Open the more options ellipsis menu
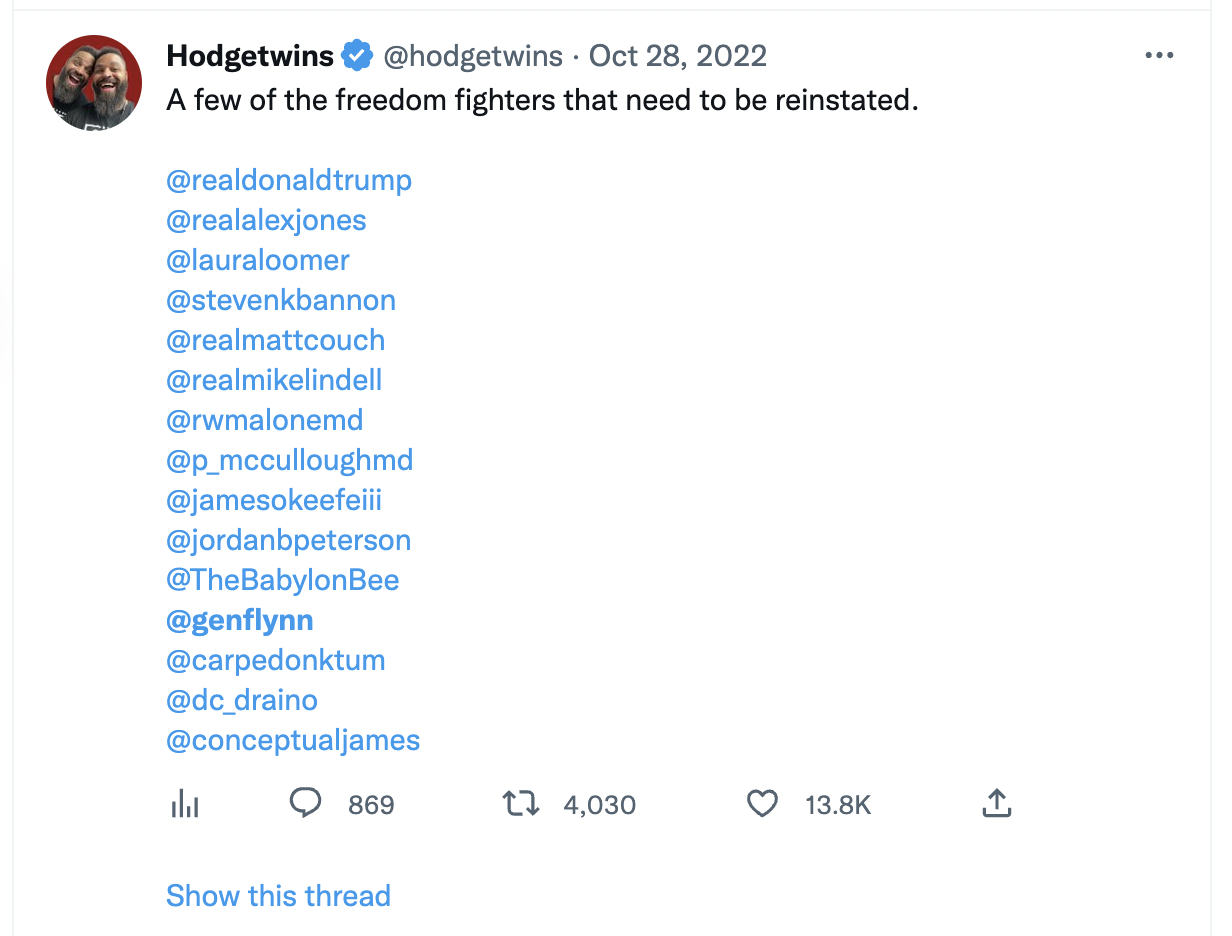 point(1159,55)
